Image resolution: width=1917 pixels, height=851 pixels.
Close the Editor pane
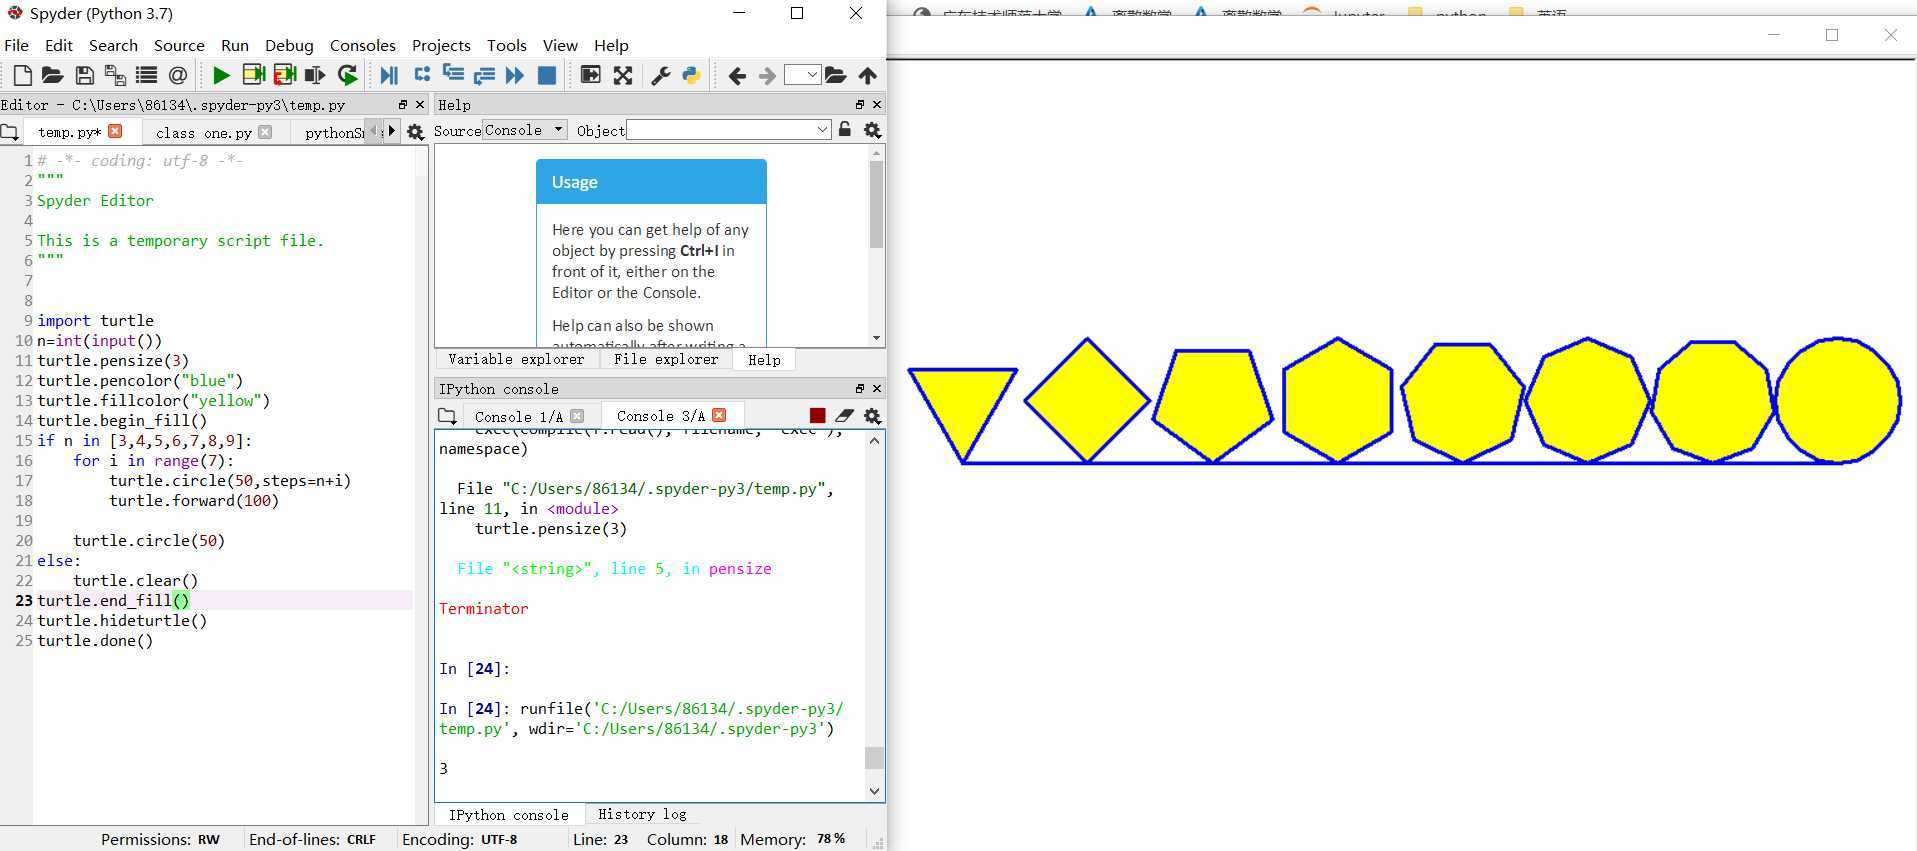coord(420,104)
